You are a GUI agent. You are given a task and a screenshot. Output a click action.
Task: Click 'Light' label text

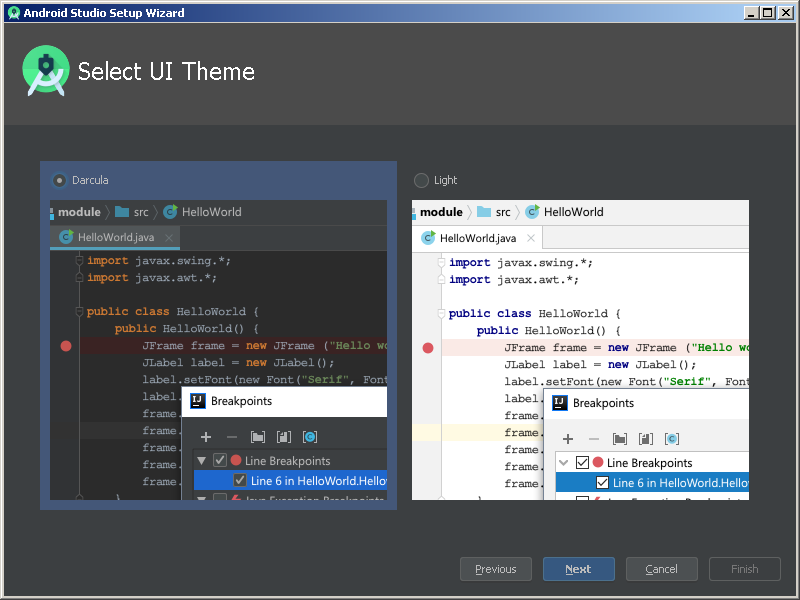(x=445, y=180)
